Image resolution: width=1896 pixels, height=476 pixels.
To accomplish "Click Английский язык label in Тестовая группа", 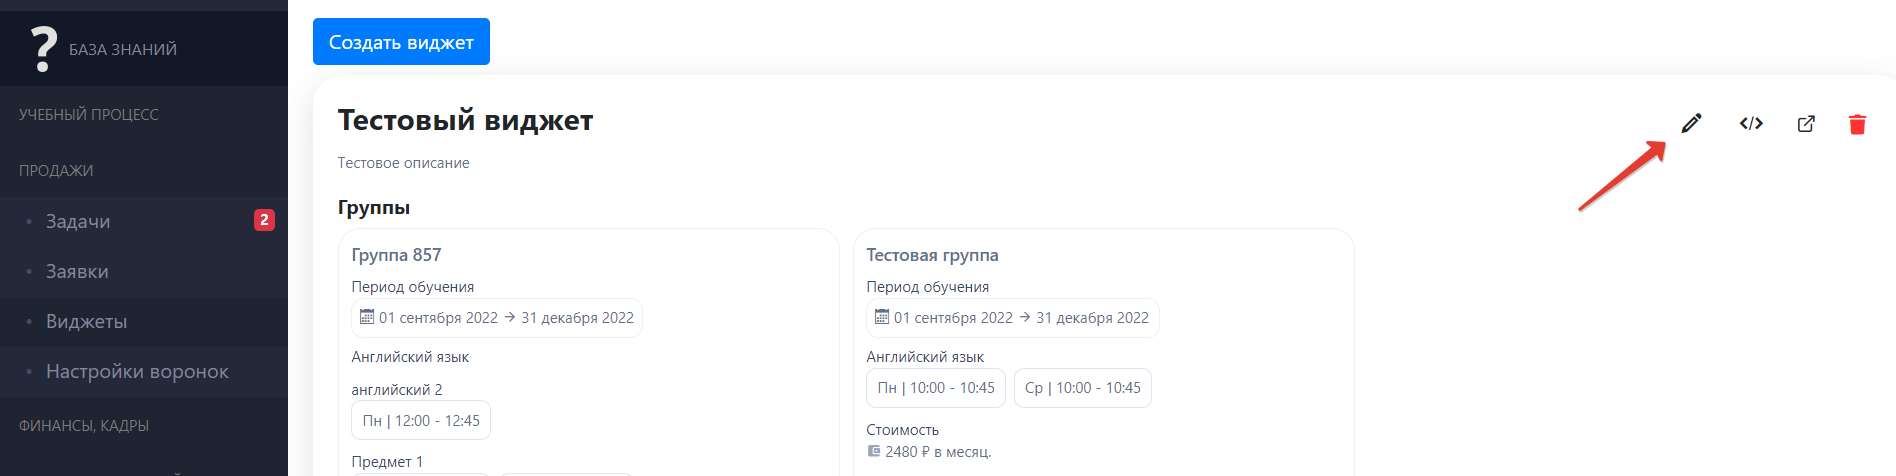I will point(925,357).
